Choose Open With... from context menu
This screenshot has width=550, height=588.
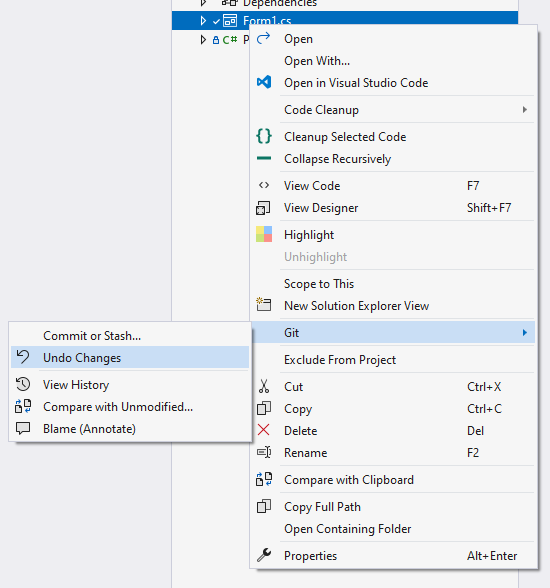(393, 61)
